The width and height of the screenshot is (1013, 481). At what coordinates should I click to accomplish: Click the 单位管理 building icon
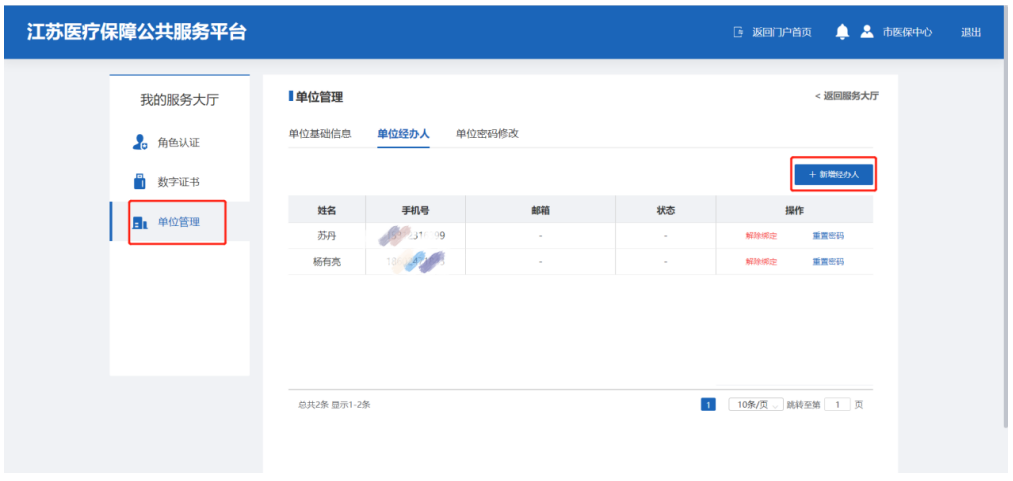(140, 222)
